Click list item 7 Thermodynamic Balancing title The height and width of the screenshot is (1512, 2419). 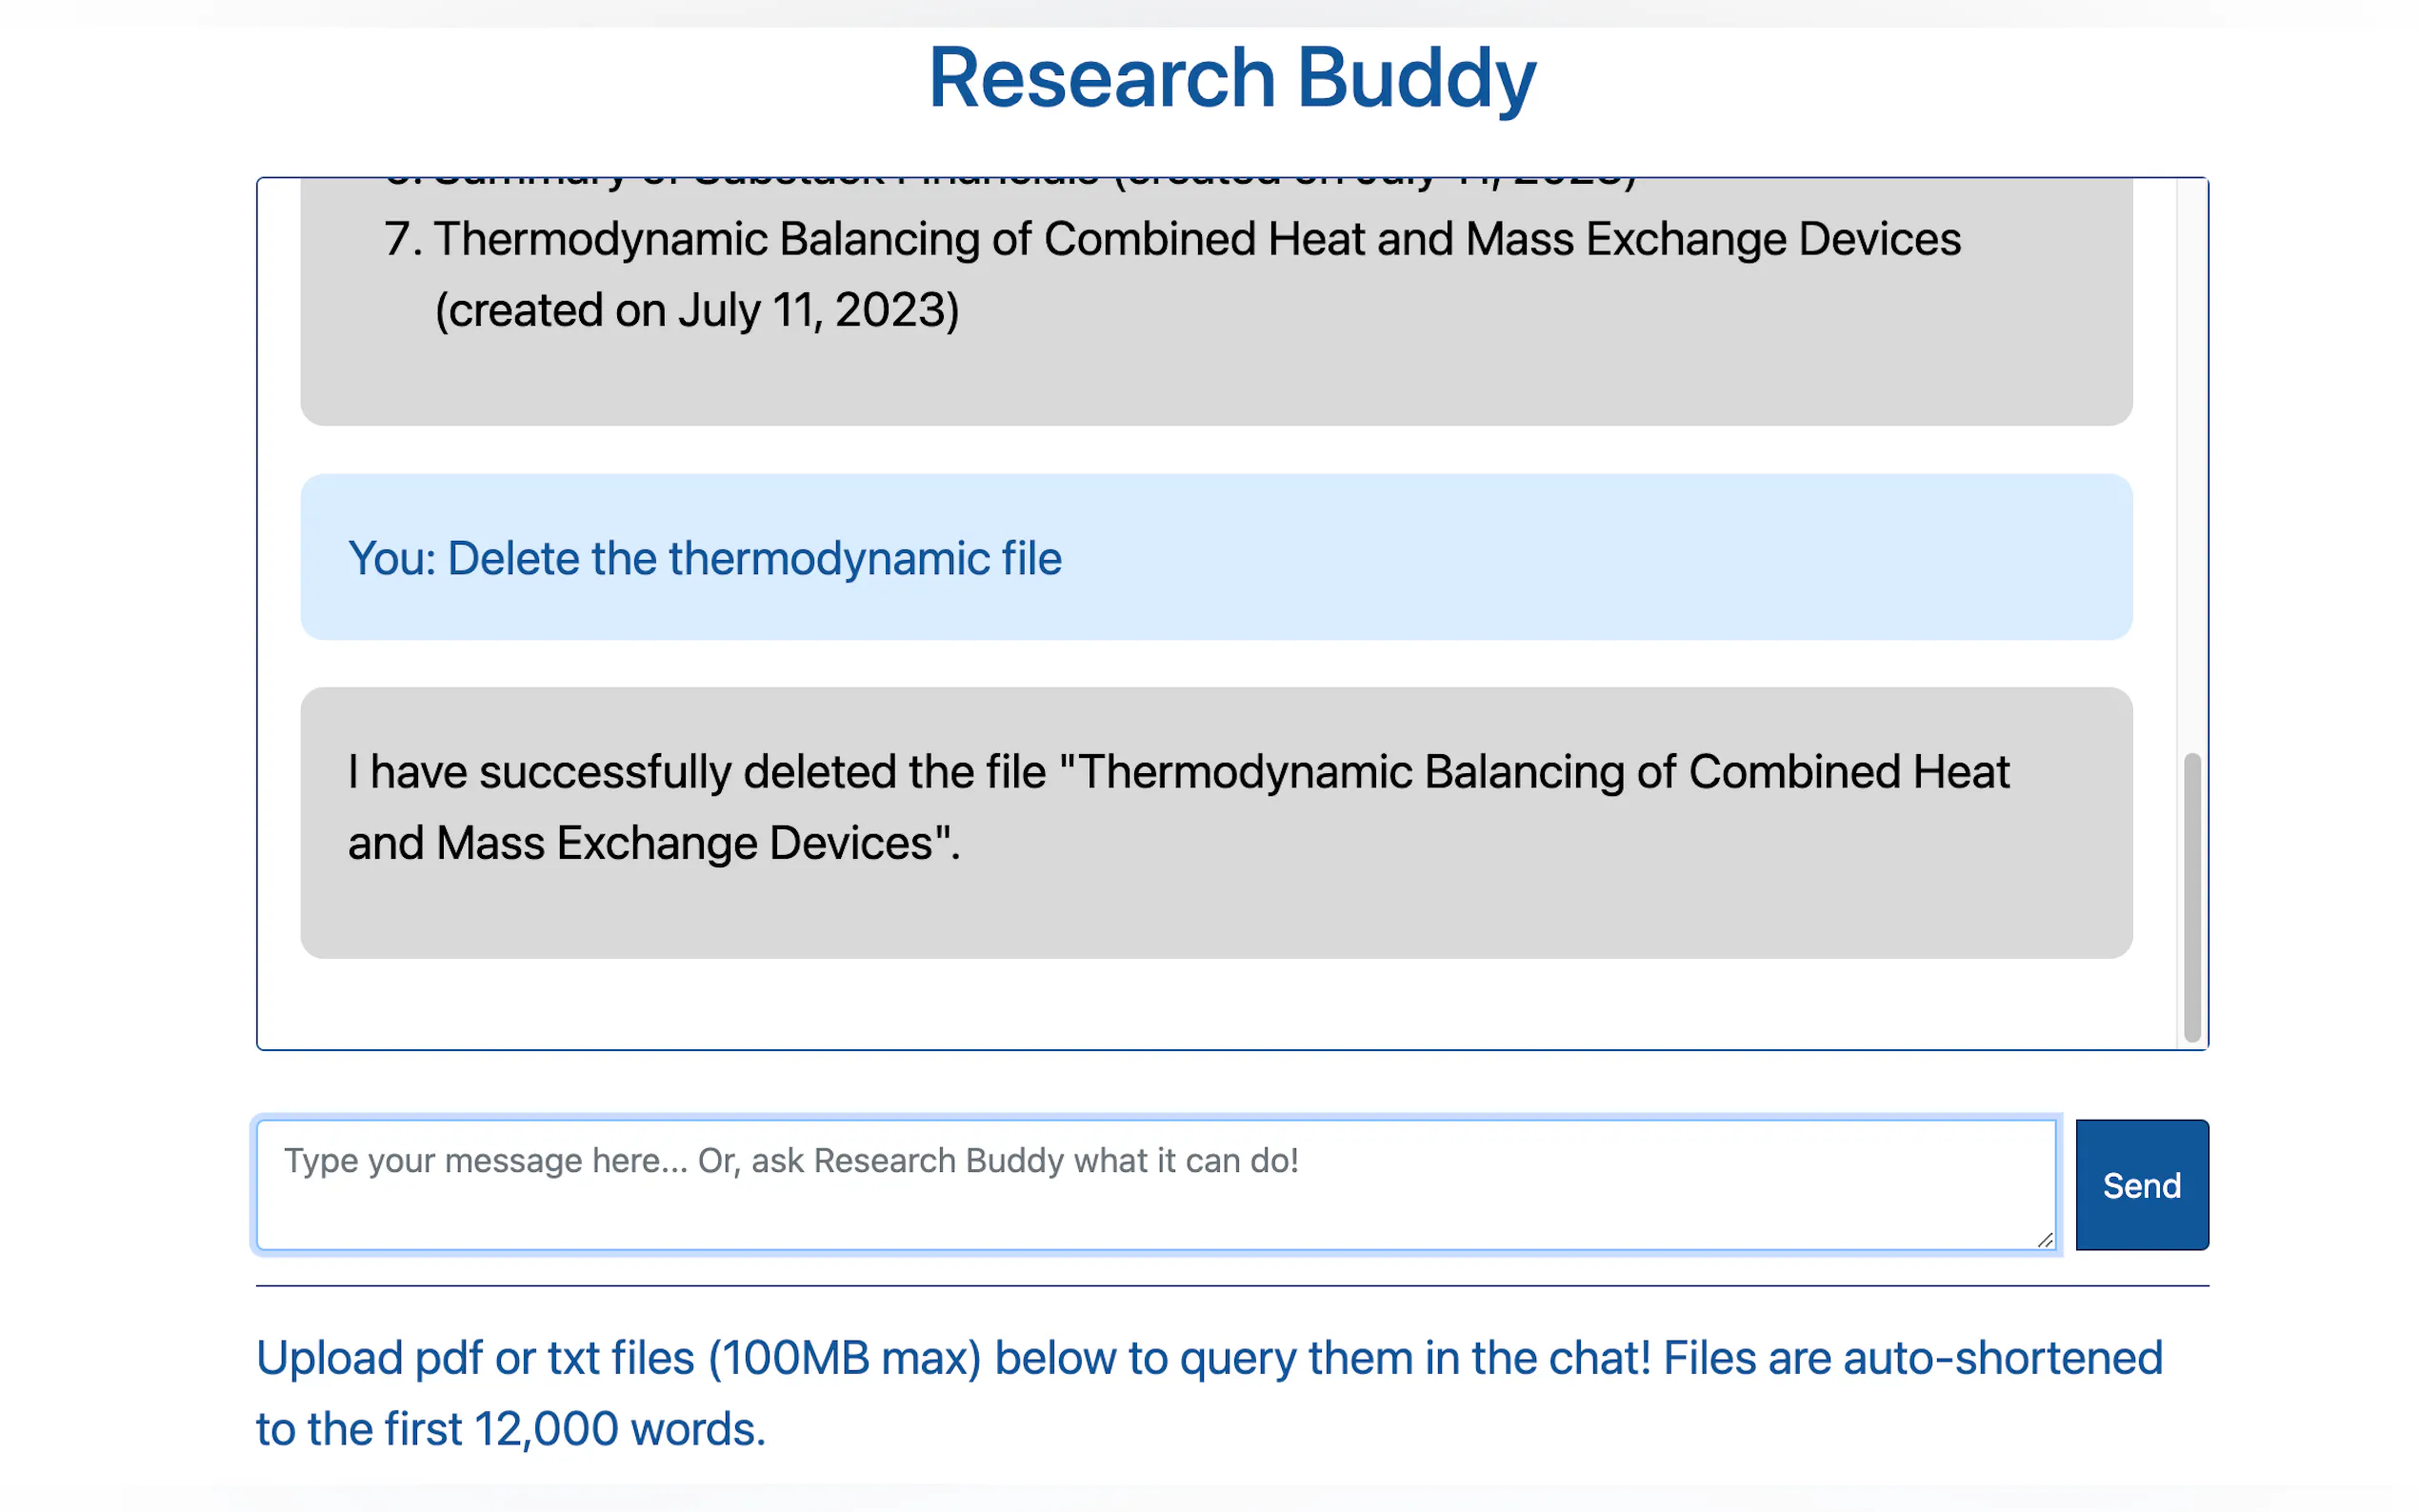[1196, 240]
